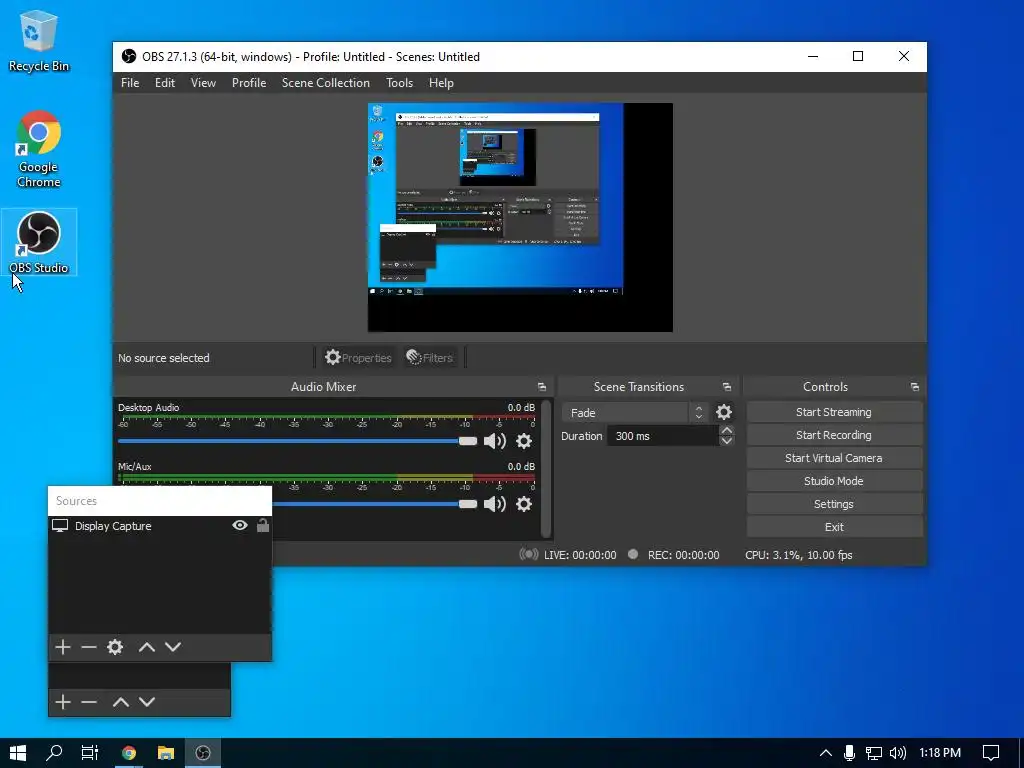
Task: Open taskbar Search
Action: tap(54, 753)
